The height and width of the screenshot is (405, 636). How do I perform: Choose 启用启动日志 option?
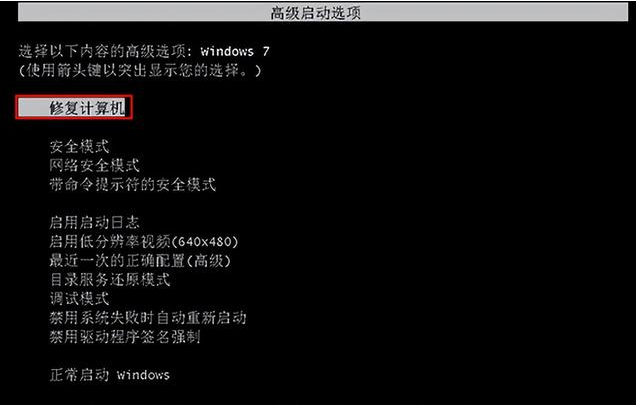click(95, 222)
